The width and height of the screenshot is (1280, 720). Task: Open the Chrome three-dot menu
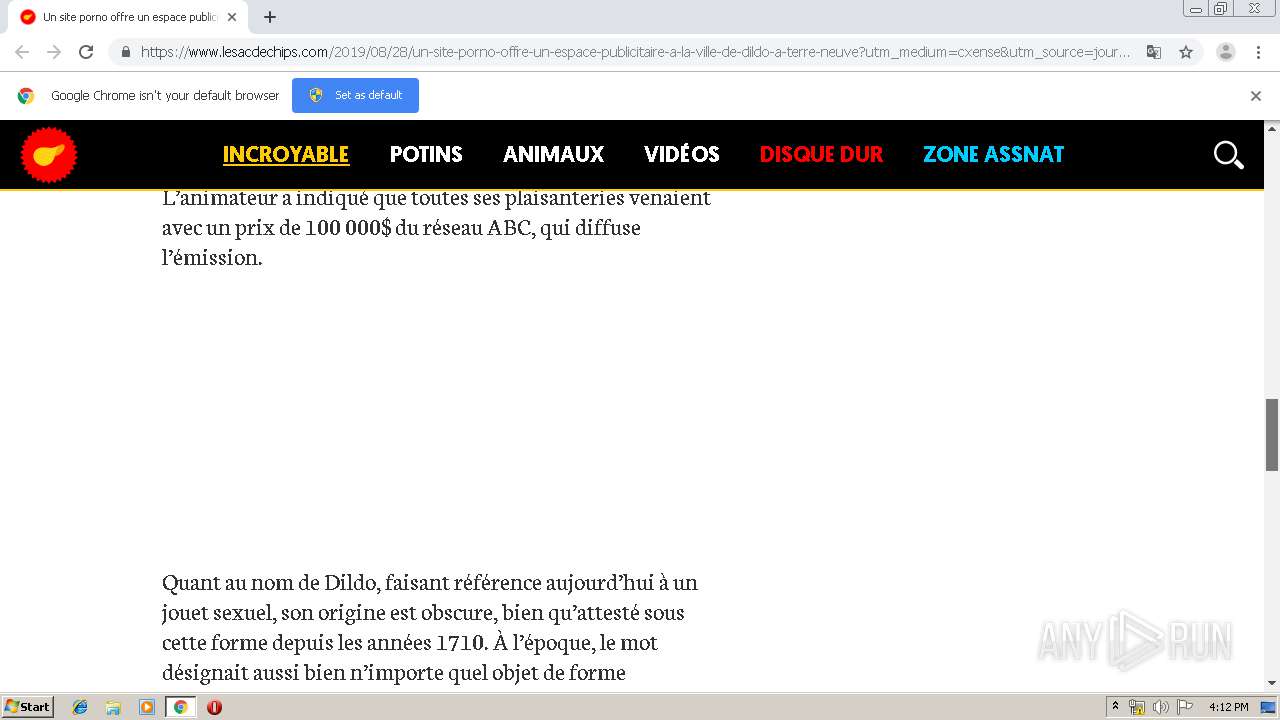click(1258, 52)
